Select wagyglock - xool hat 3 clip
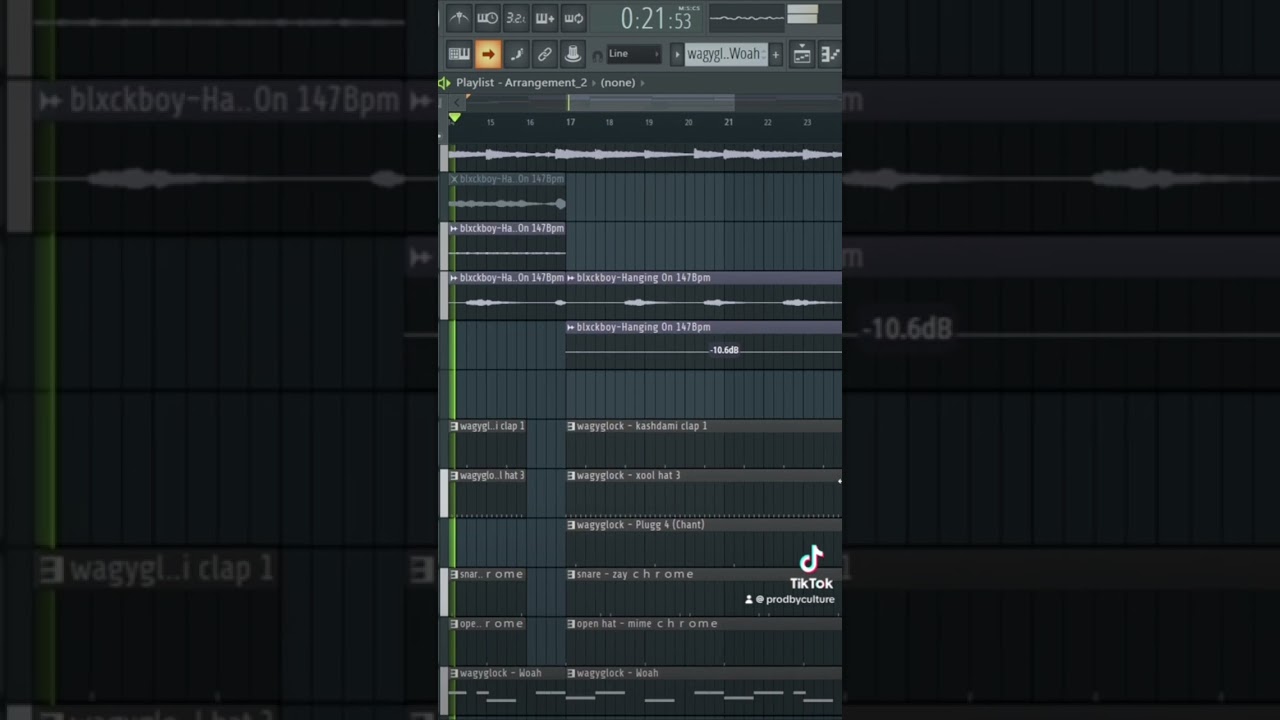 (x=704, y=493)
